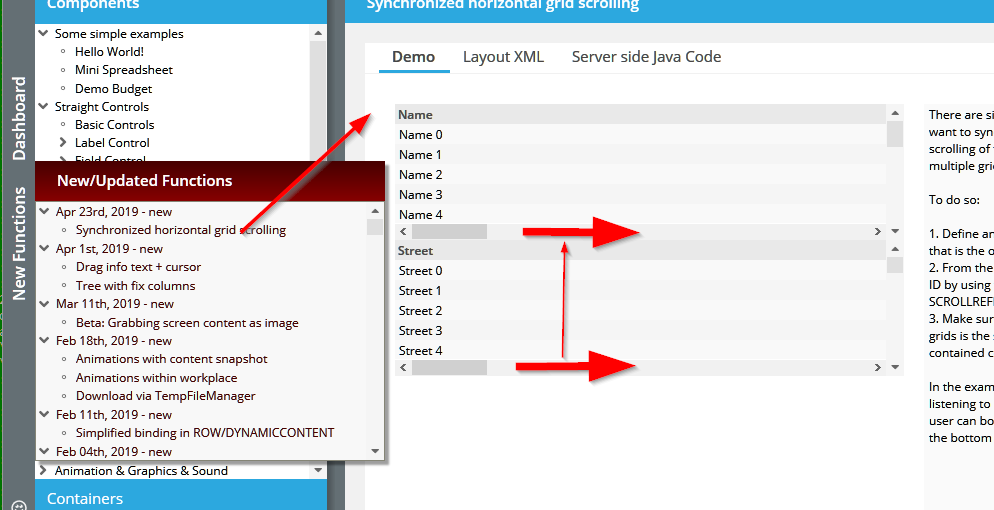Open the Containers section header
Viewport: 994px width, 510px height.
point(85,498)
